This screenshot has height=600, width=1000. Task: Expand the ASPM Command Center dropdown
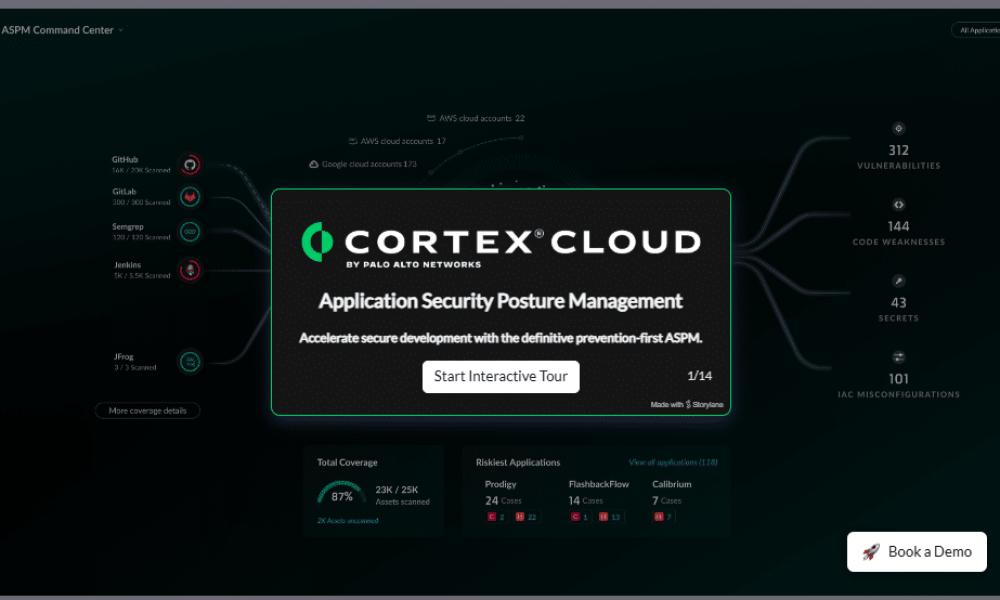coord(62,30)
